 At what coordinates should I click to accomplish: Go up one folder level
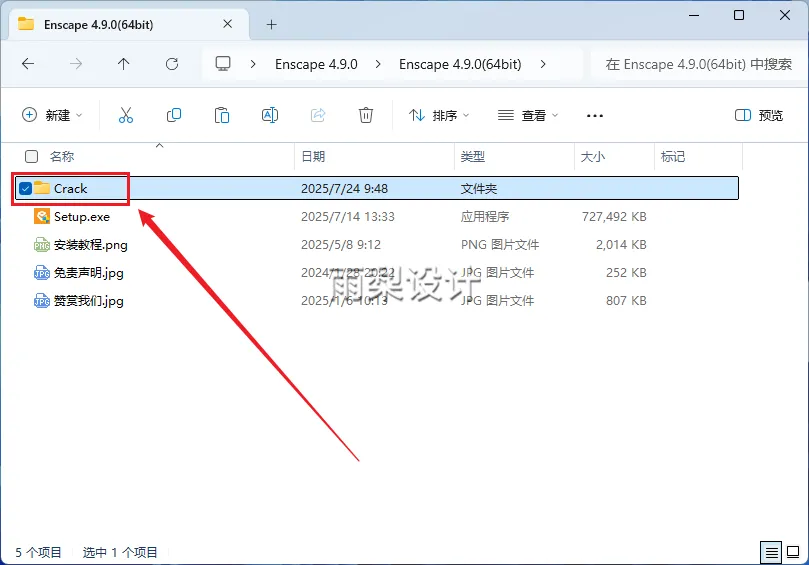tap(123, 64)
